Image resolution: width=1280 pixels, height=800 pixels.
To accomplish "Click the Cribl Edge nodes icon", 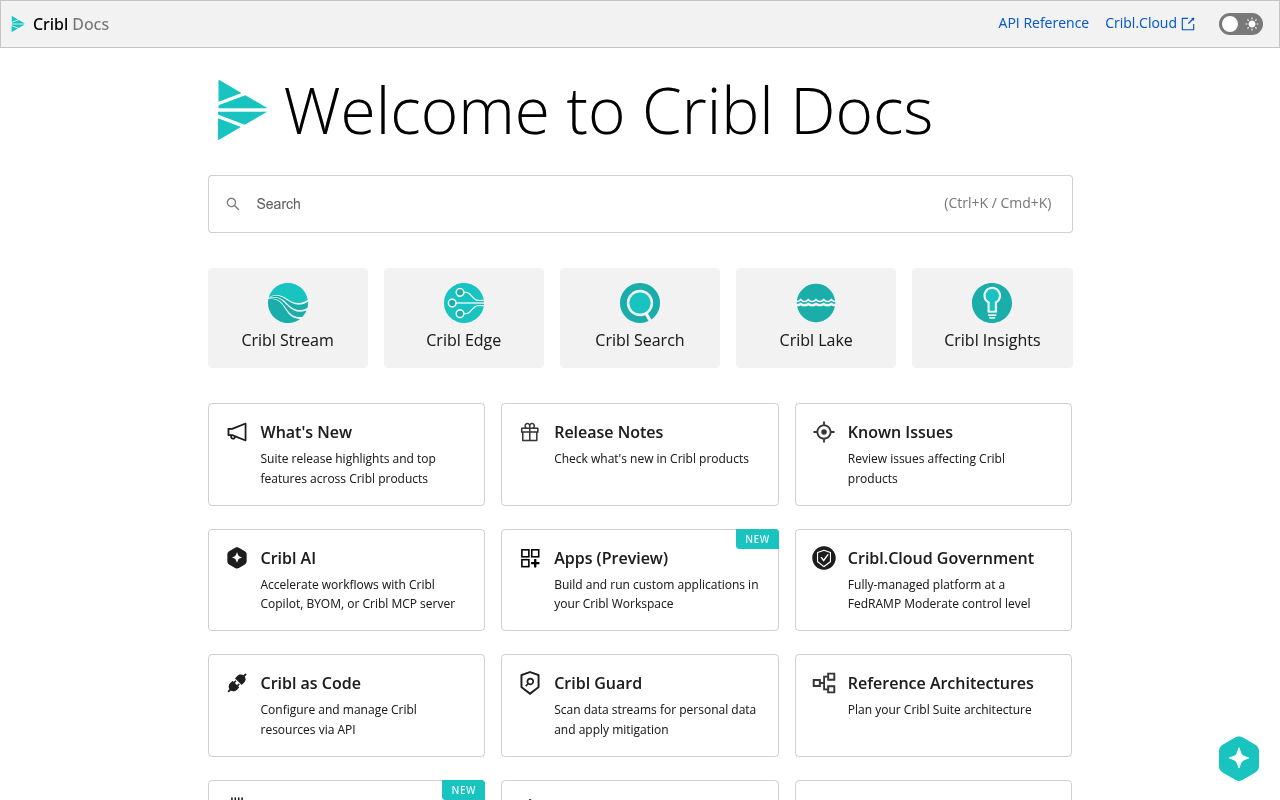I will tap(464, 303).
